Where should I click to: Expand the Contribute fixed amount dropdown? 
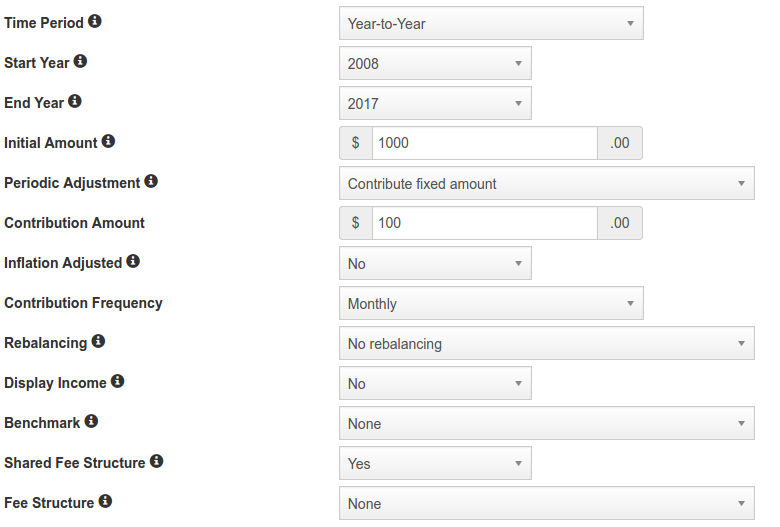pos(547,183)
